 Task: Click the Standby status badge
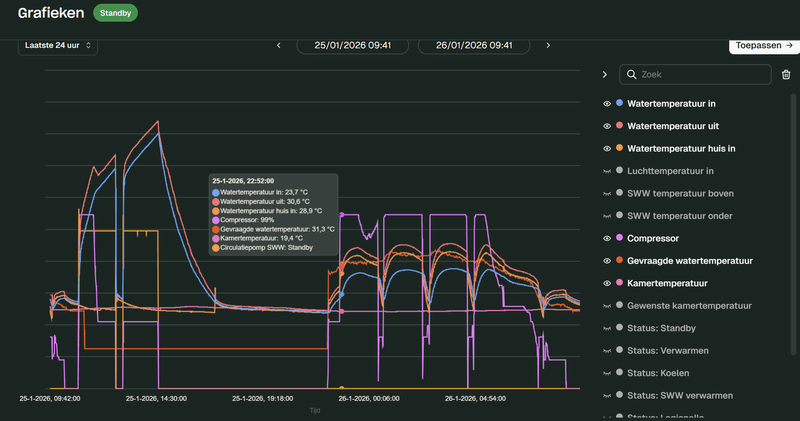(x=115, y=13)
